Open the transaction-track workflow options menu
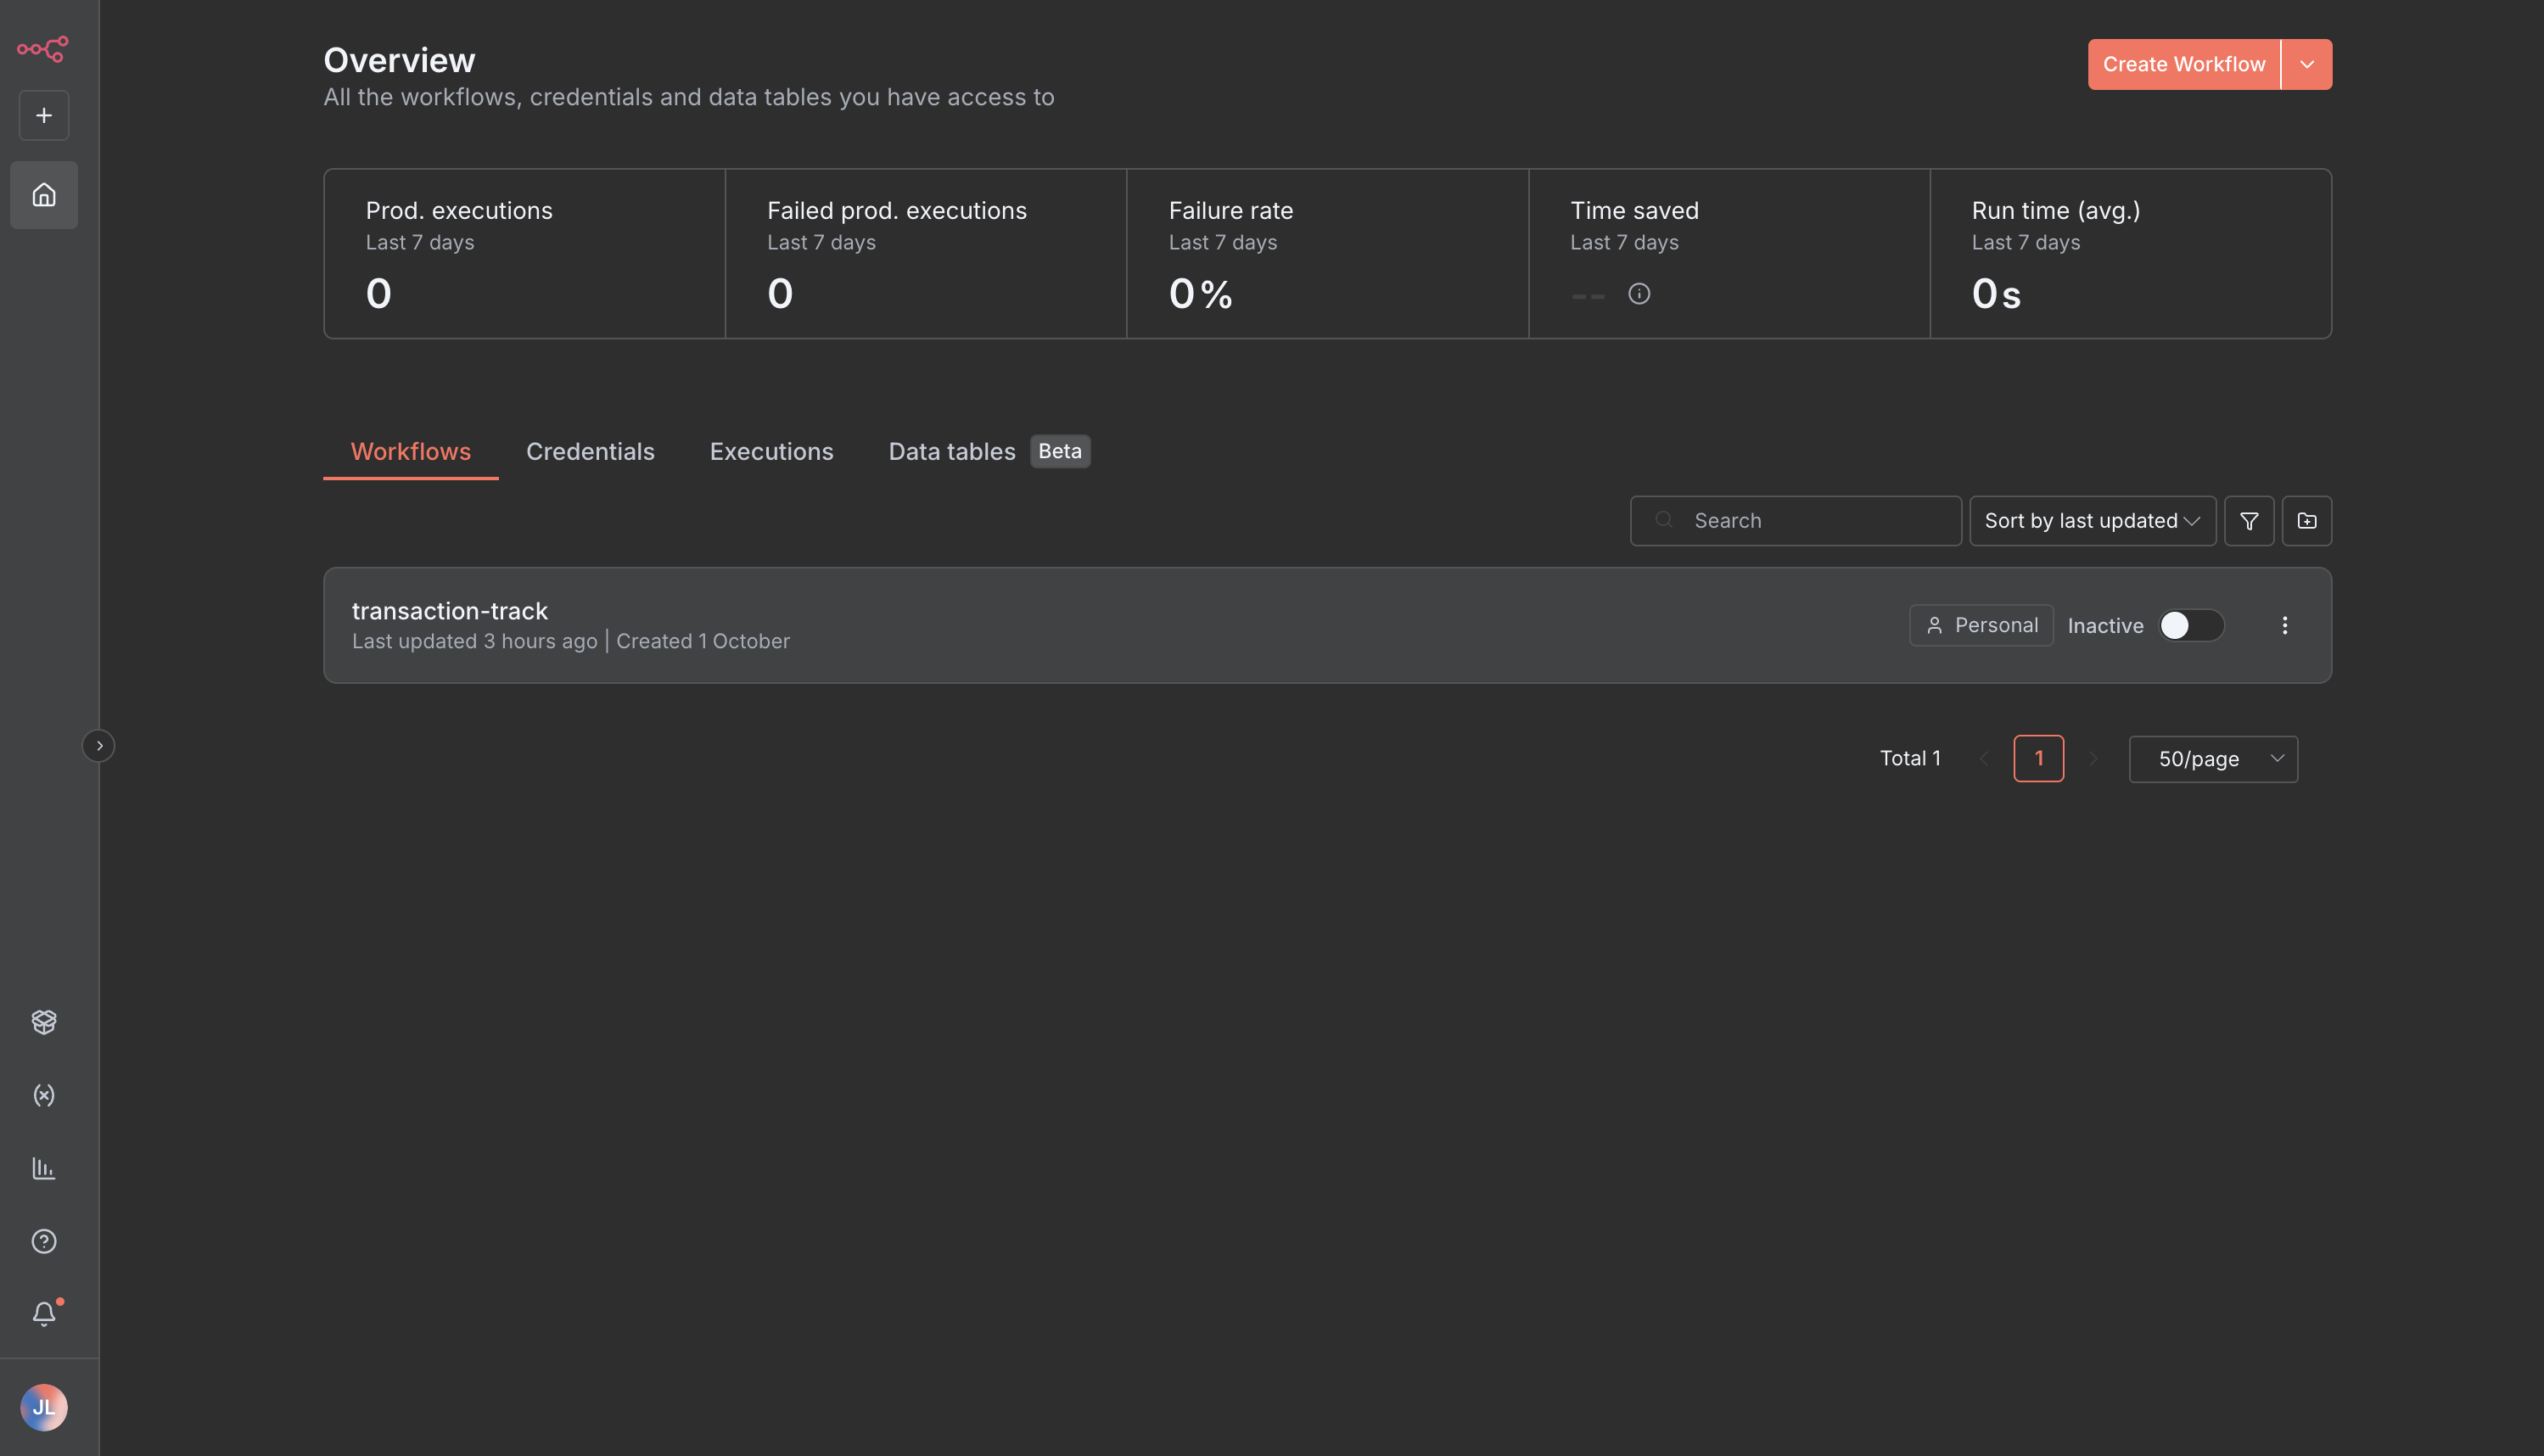 (2285, 625)
